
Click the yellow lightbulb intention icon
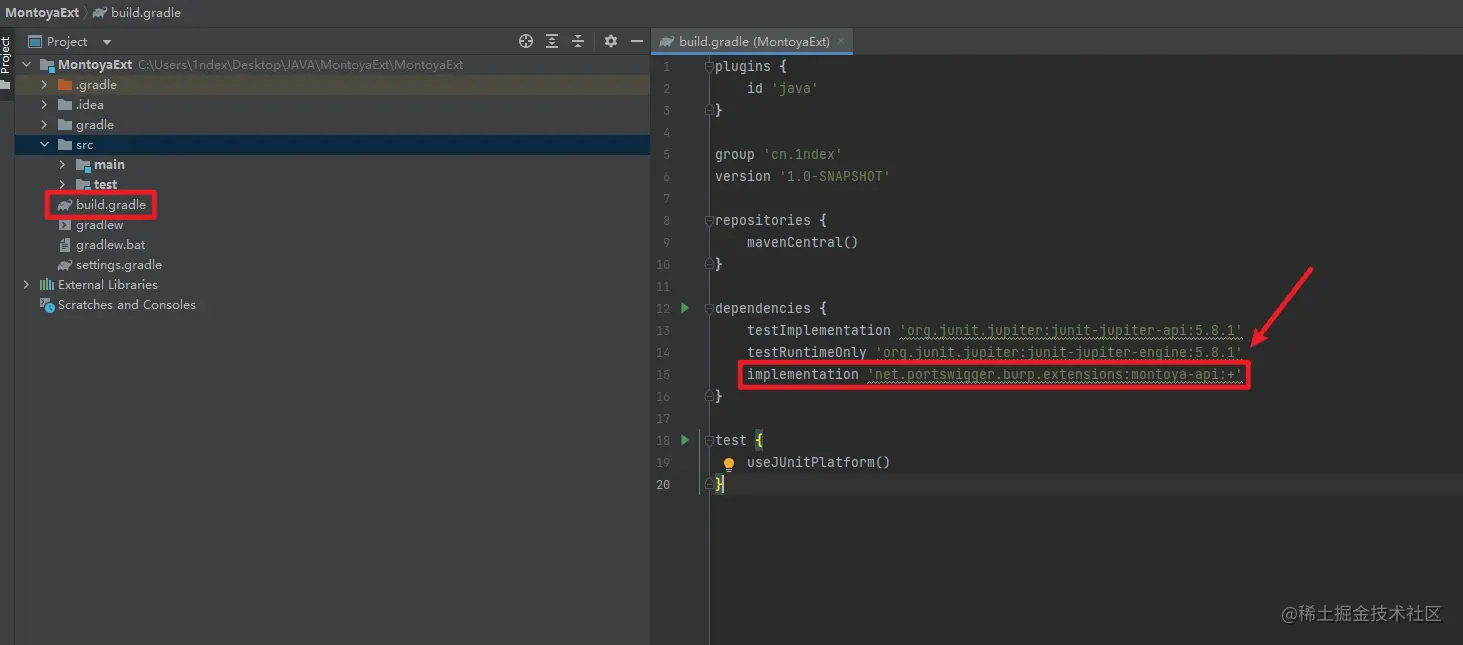[x=729, y=464]
